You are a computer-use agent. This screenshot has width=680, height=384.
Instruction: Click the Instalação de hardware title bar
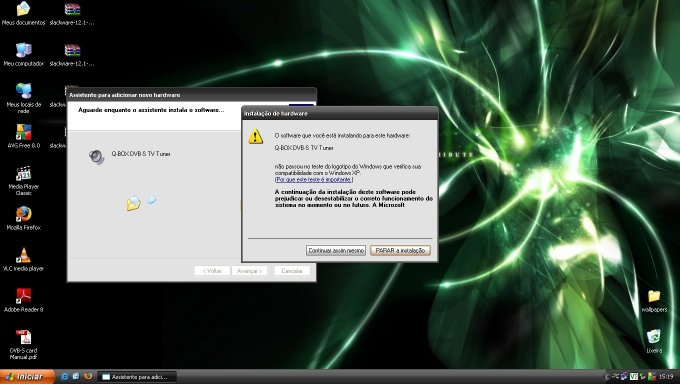(x=340, y=113)
